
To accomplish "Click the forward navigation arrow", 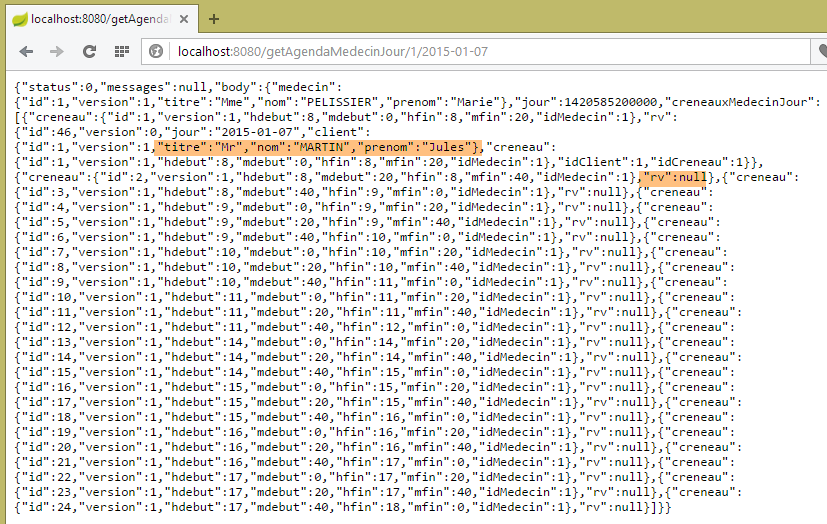I will [57, 51].
